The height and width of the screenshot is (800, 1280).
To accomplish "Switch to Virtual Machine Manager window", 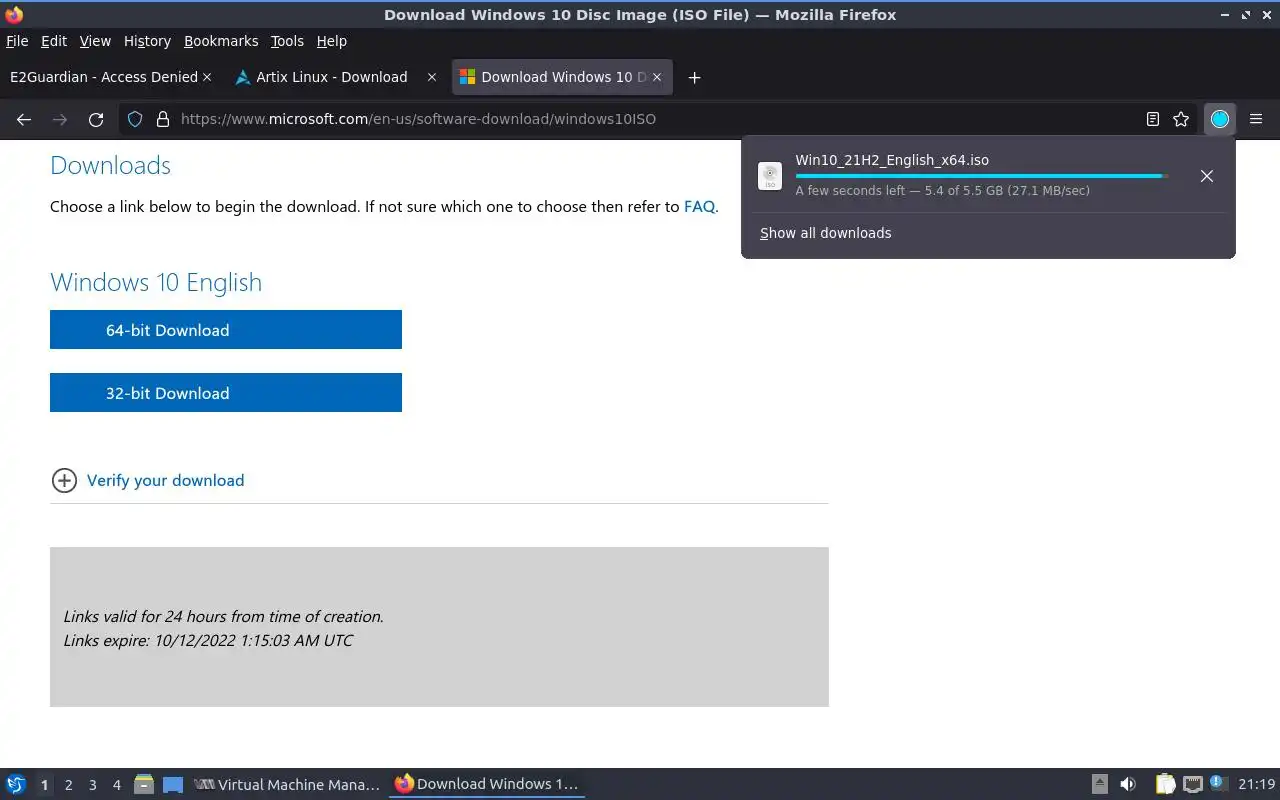I will coord(288,785).
